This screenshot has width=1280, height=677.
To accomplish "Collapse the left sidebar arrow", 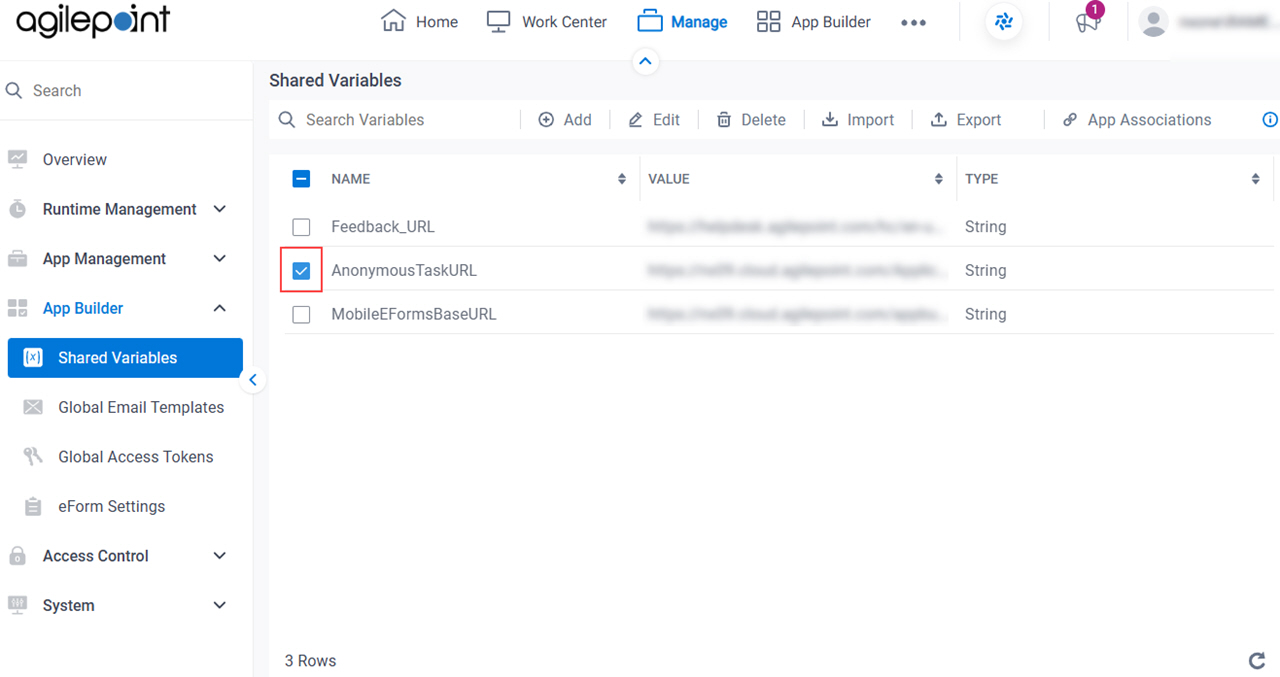I will pos(253,380).
